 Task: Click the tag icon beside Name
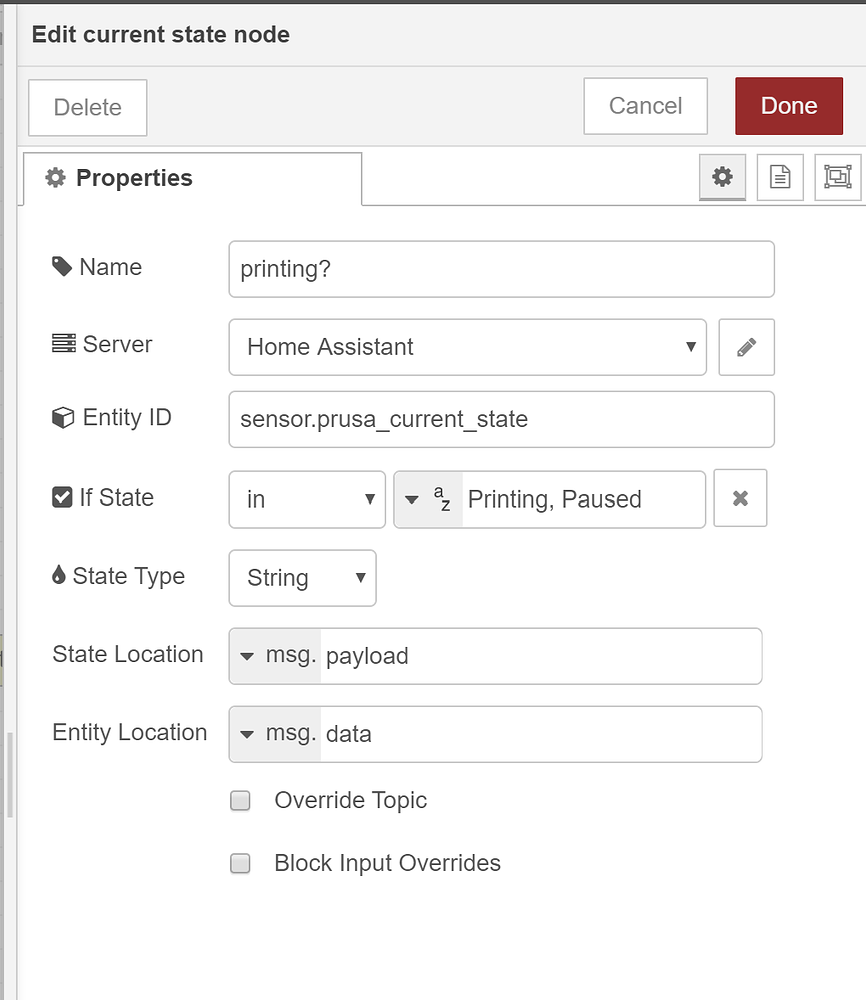[62, 266]
